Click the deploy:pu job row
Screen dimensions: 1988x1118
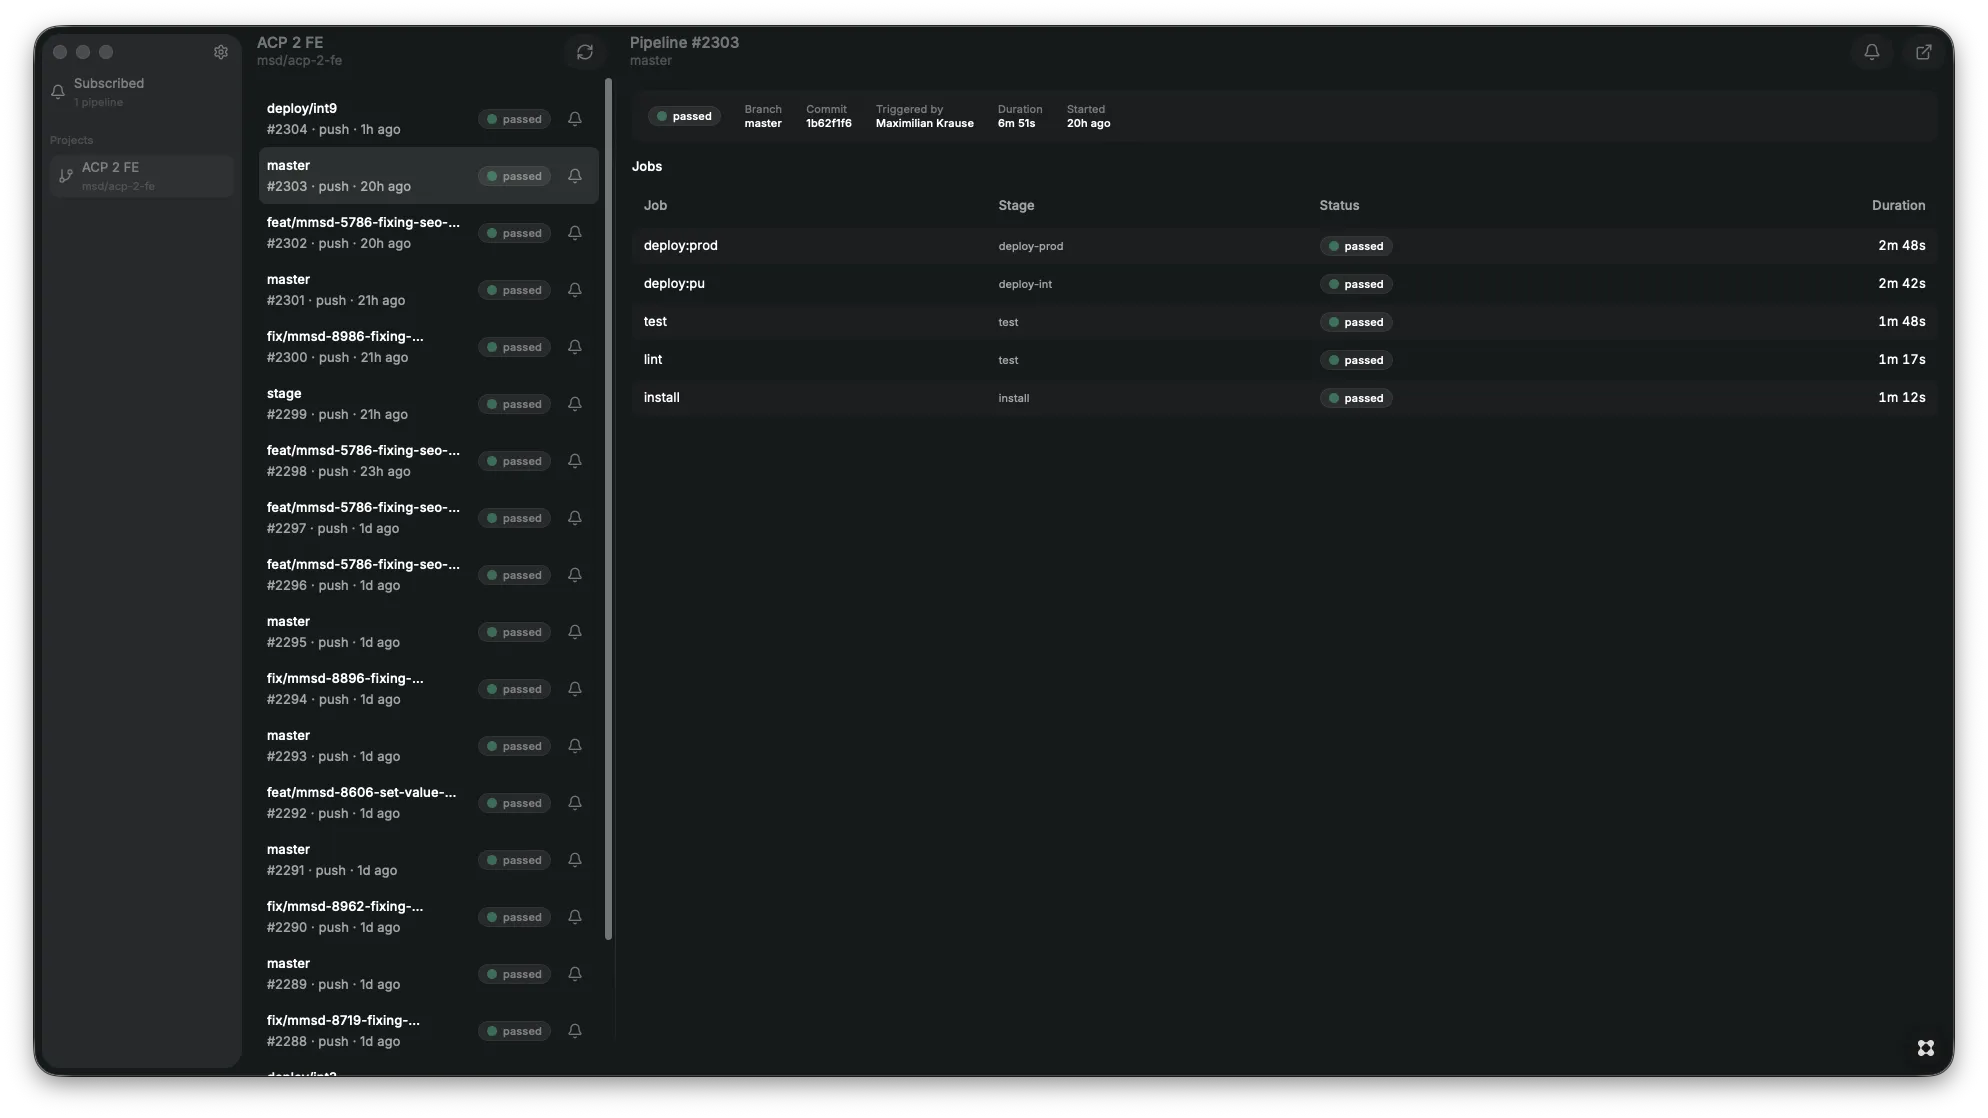pos(1284,284)
